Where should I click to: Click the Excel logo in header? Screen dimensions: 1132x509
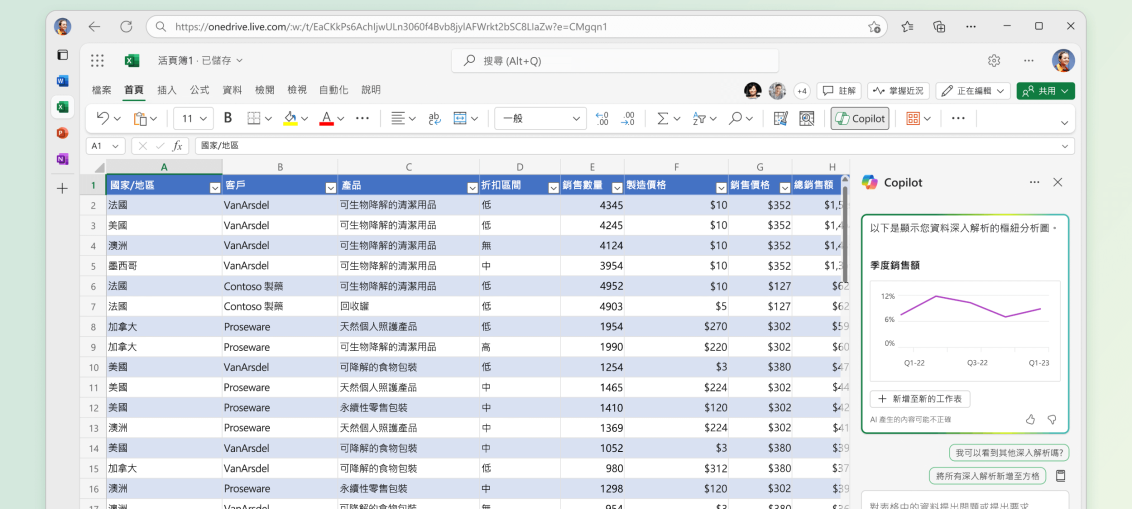coord(132,61)
